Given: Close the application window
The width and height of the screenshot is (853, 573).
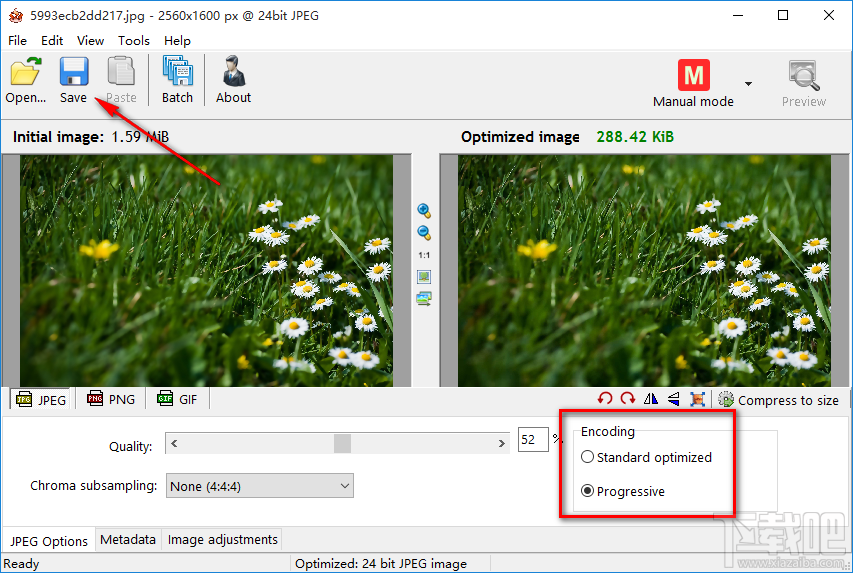Looking at the screenshot, I should [829, 15].
